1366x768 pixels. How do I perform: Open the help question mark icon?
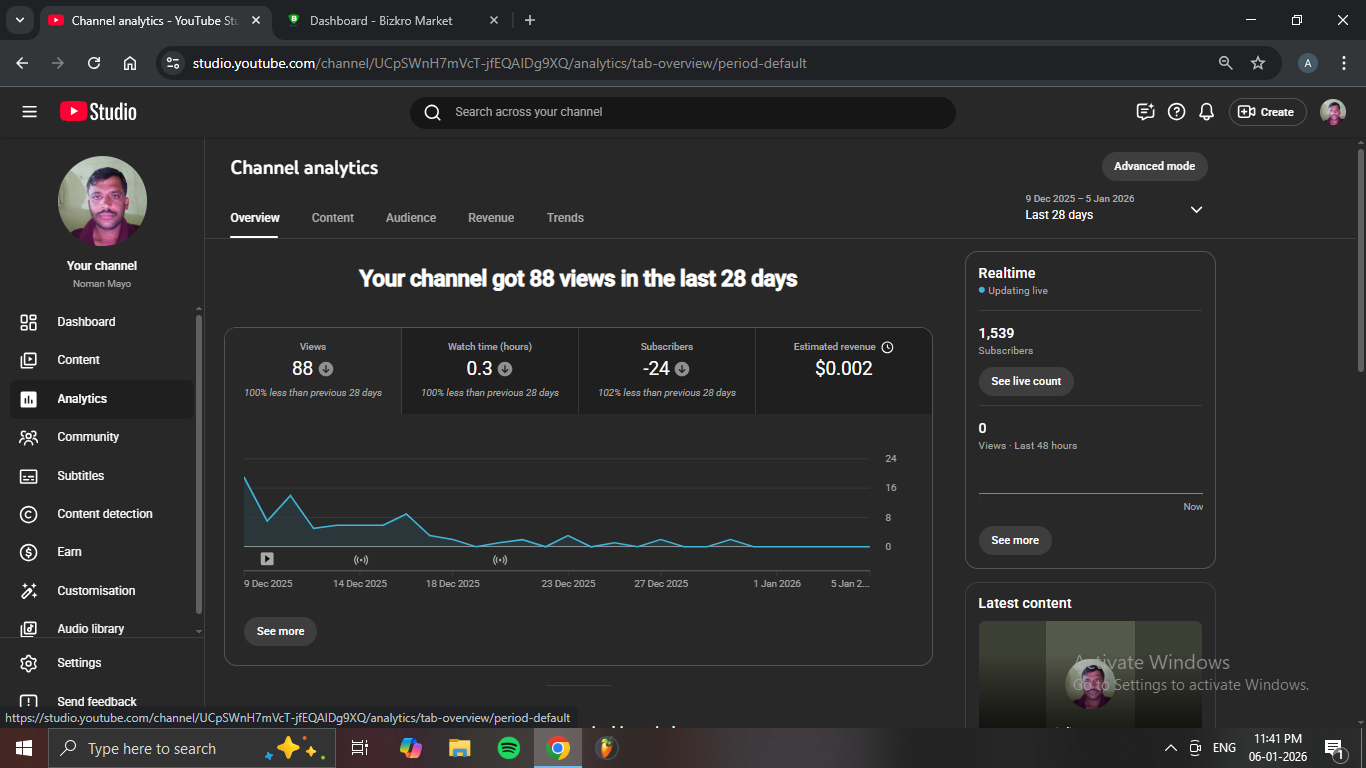coord(1177,112)
